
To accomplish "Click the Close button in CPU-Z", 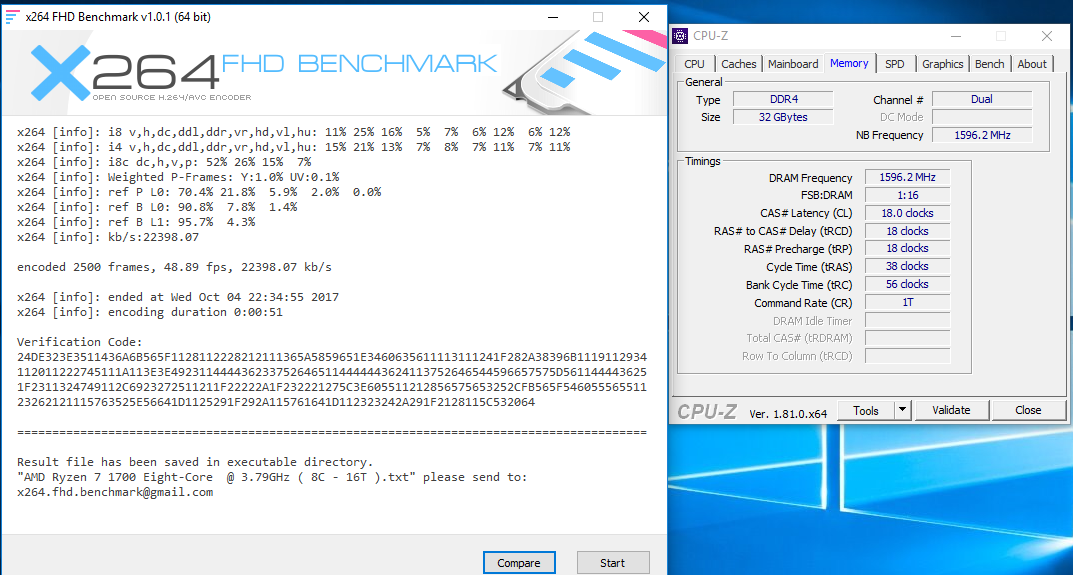I will (1028, 410).
